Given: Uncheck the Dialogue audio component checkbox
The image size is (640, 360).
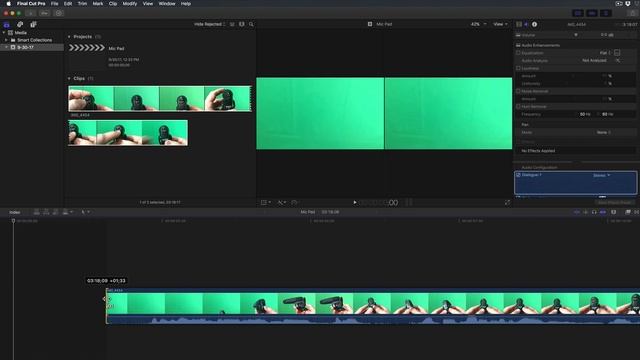Looking at the screenshot, I should [518, 175].
